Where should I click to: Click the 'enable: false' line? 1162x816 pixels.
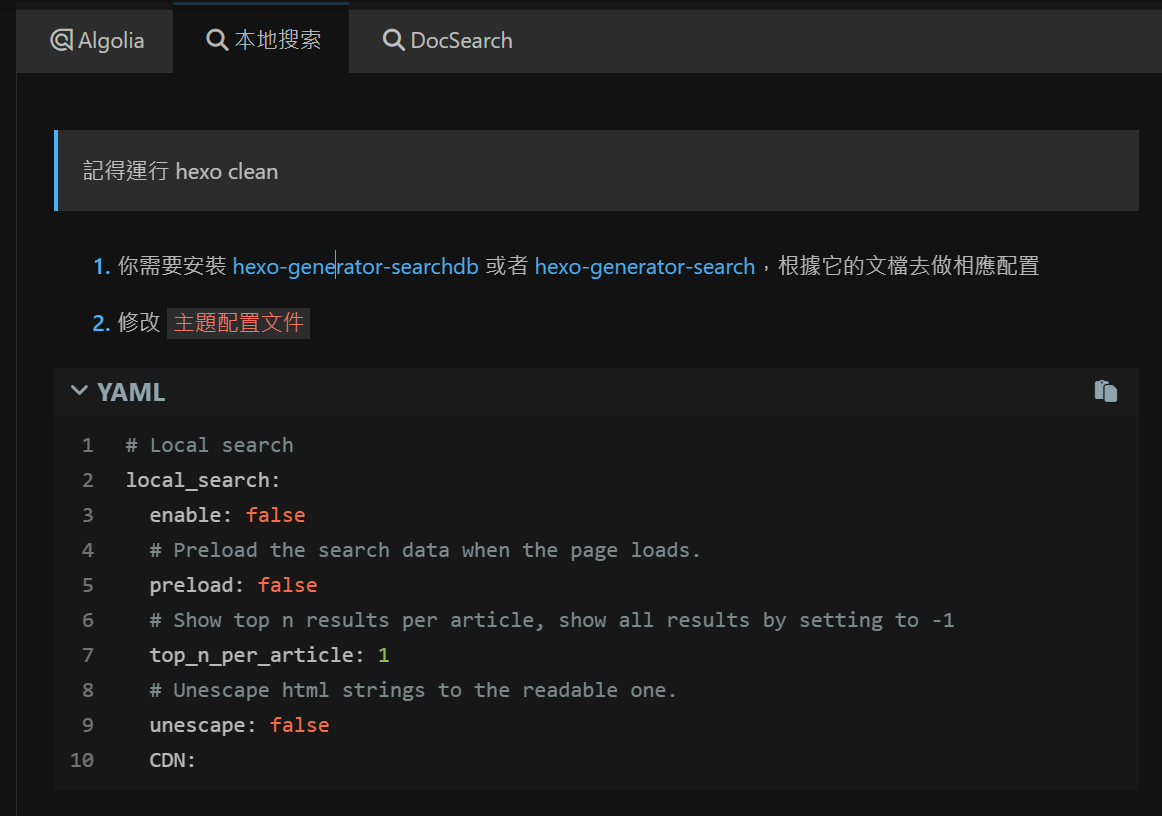click(227, 515)
